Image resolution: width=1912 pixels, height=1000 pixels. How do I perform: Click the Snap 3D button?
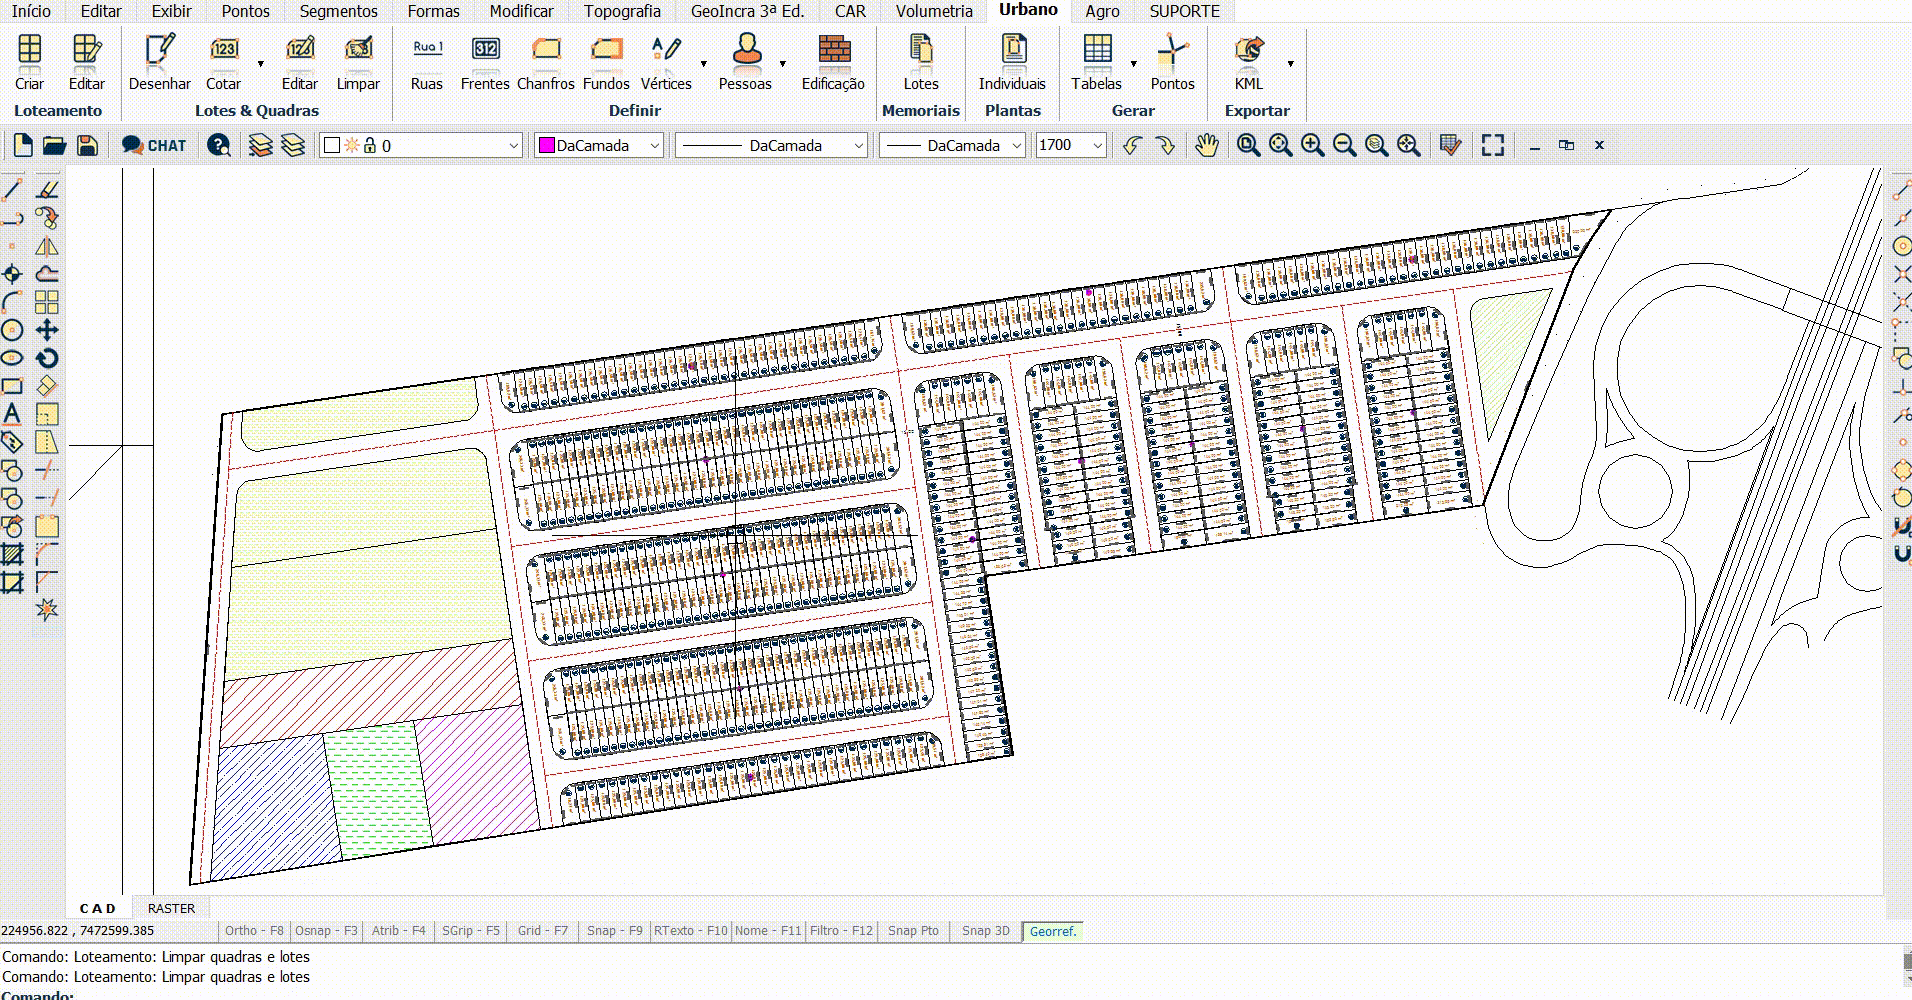tap(985, 931)
